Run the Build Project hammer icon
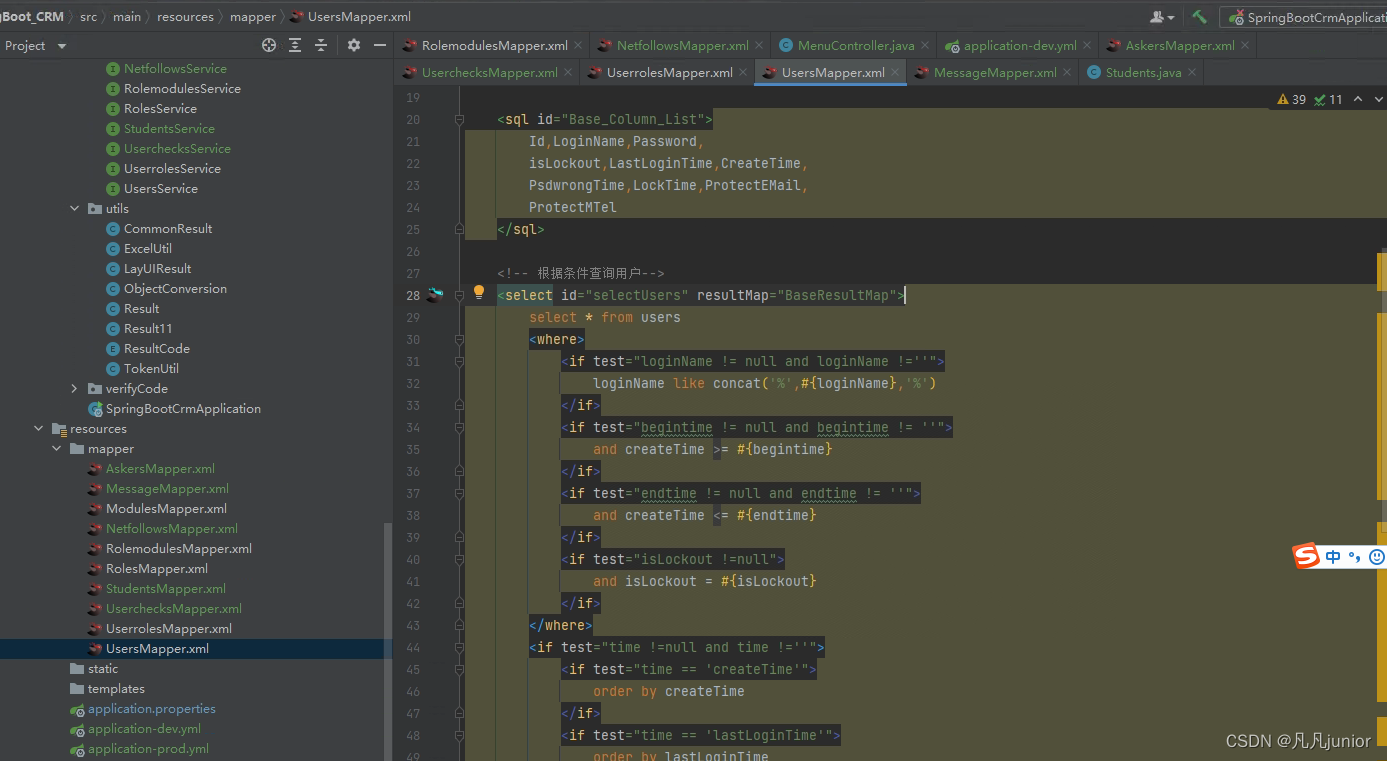This screenshot has width=1387, height=761. click(x=1197, y=16)
